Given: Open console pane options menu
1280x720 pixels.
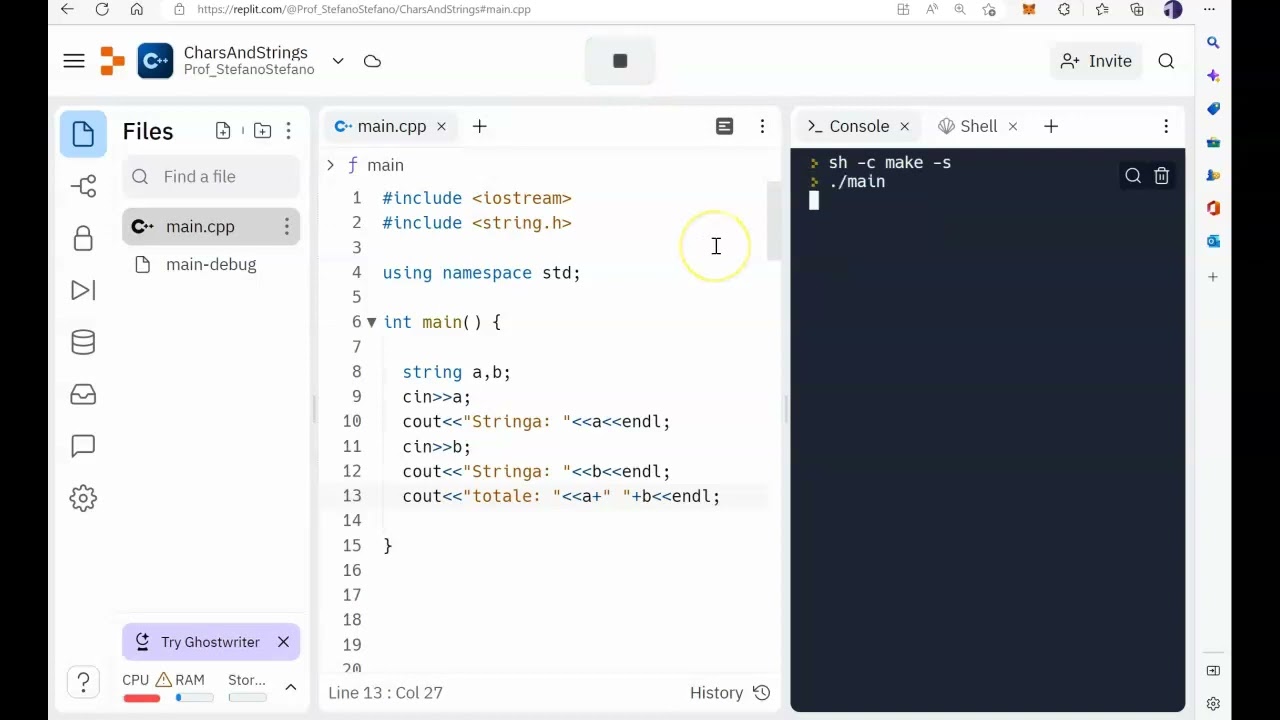Looking at the screenshot, I should point(1166,127).
